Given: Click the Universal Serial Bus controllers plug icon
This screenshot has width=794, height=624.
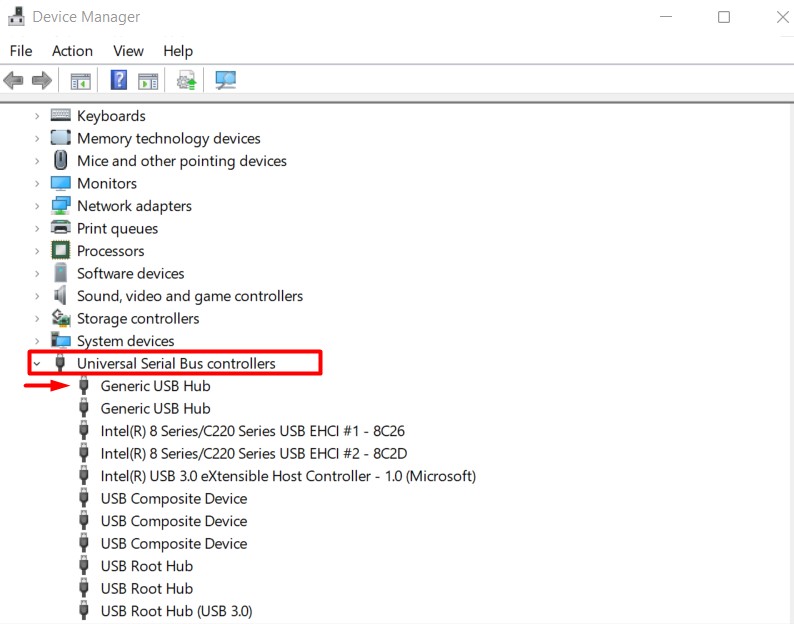Looking at the screenshot, I should (x=60, y=363).
